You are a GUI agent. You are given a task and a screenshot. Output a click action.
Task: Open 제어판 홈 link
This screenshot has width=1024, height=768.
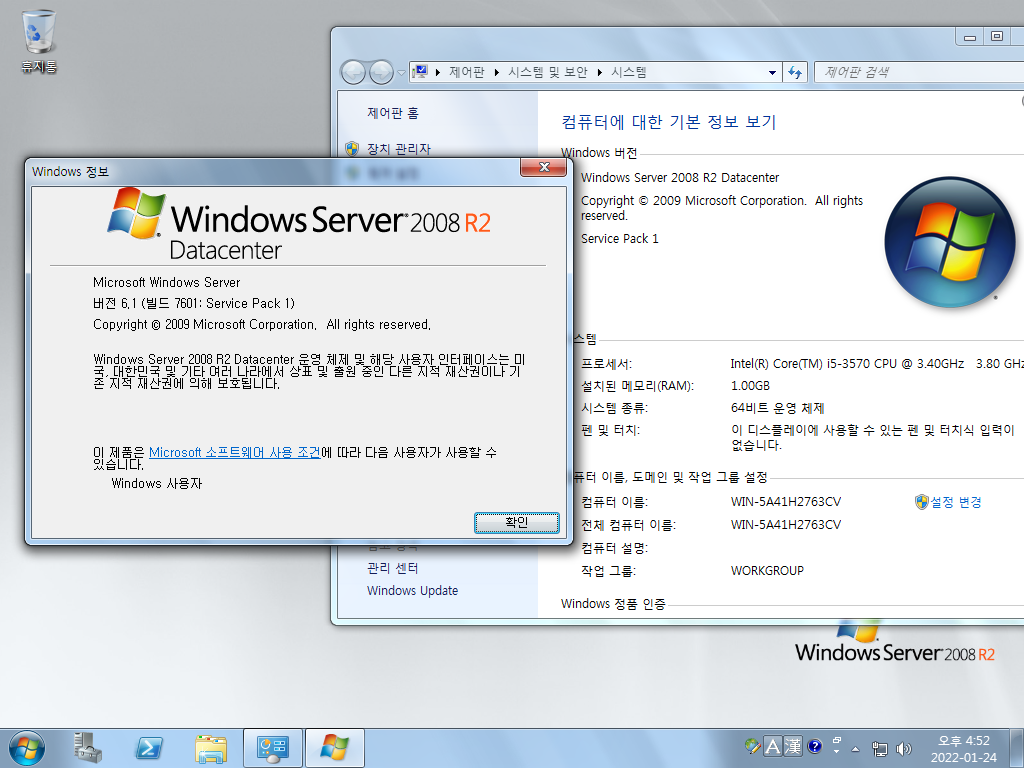(392, 113)
